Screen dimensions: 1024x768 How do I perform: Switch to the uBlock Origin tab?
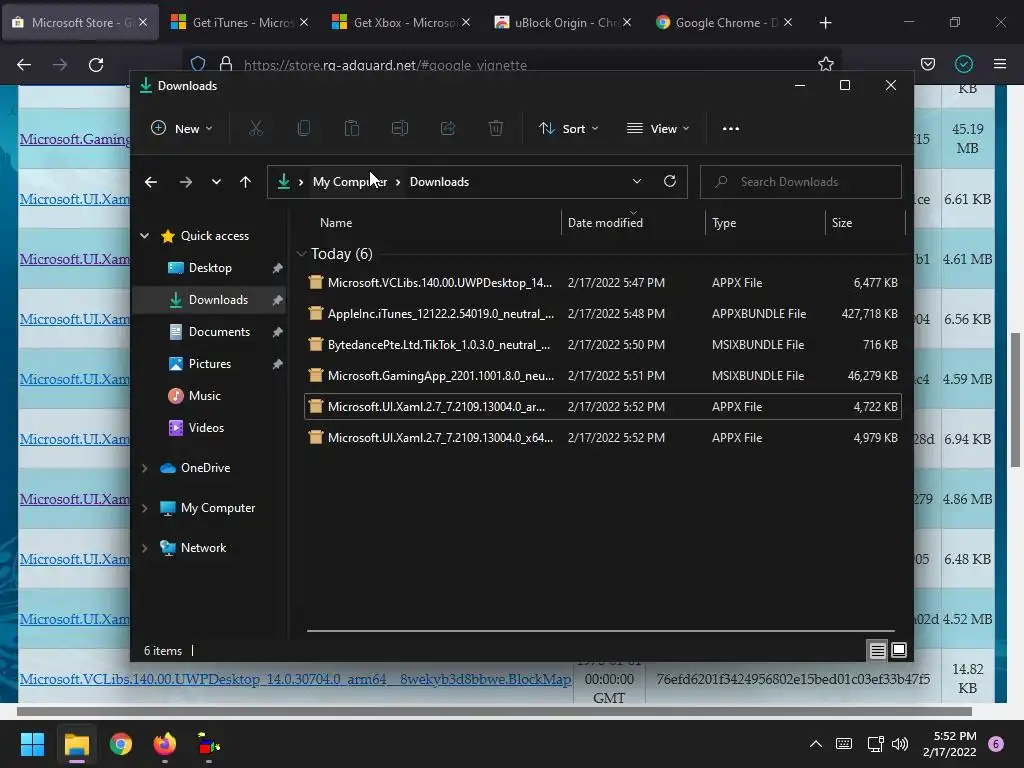(562, 23)
